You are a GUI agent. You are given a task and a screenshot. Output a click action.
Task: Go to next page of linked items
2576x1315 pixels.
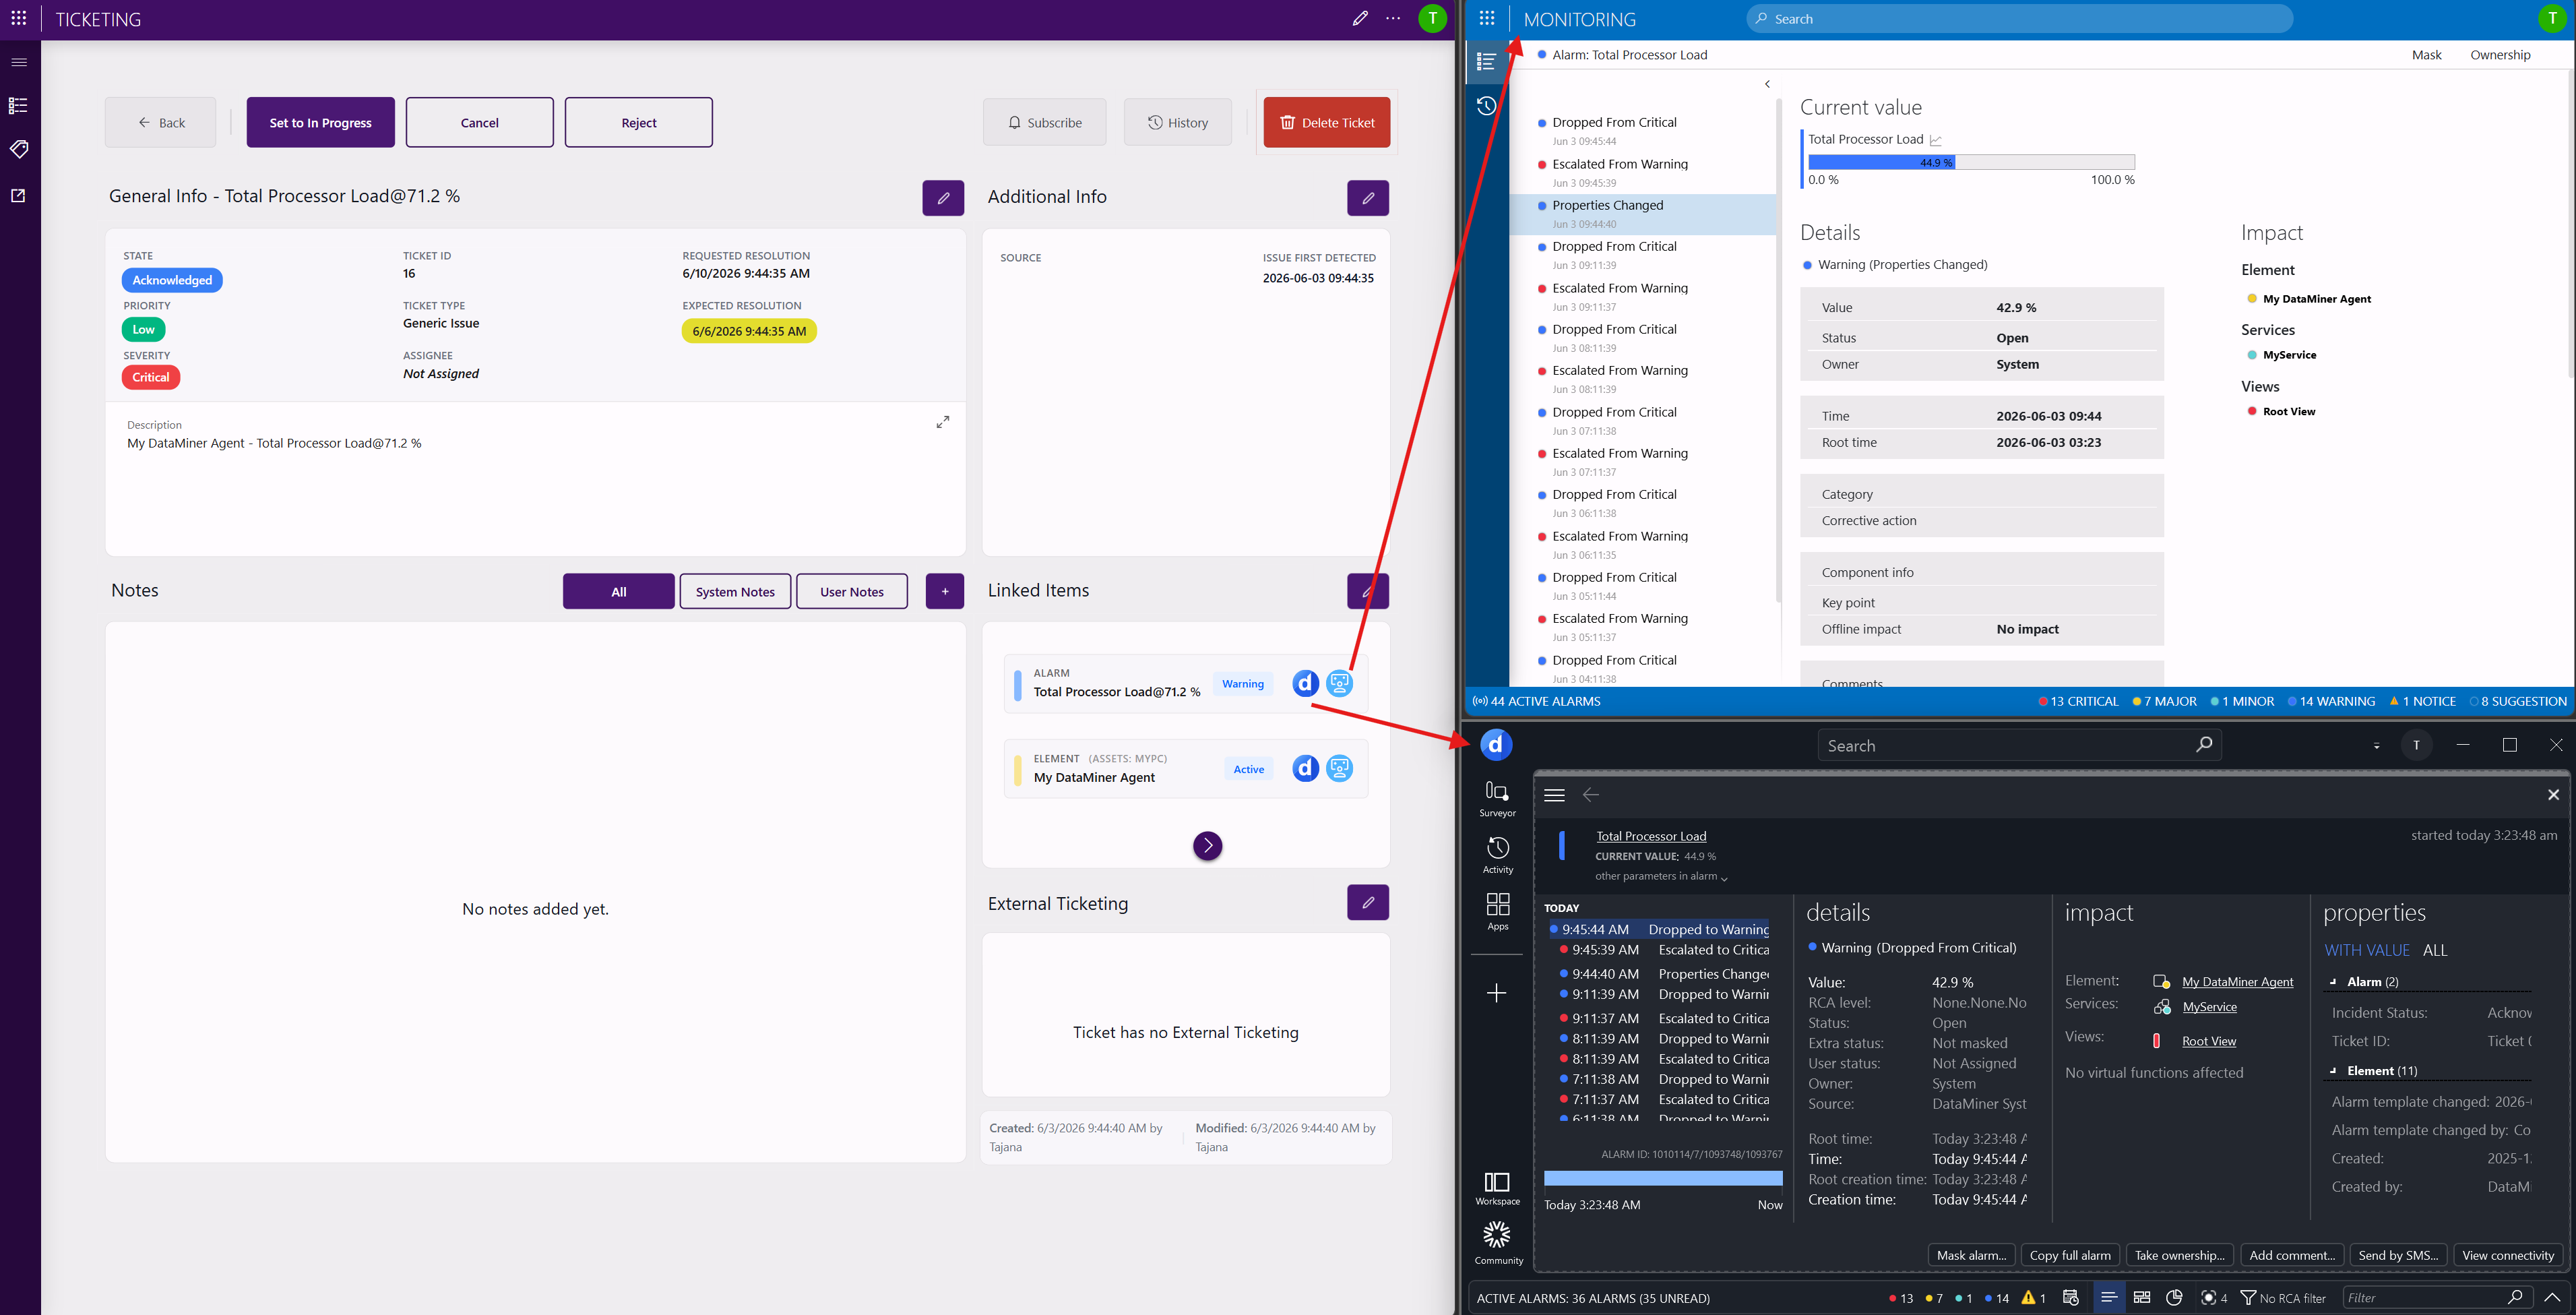pos(1207,846)
